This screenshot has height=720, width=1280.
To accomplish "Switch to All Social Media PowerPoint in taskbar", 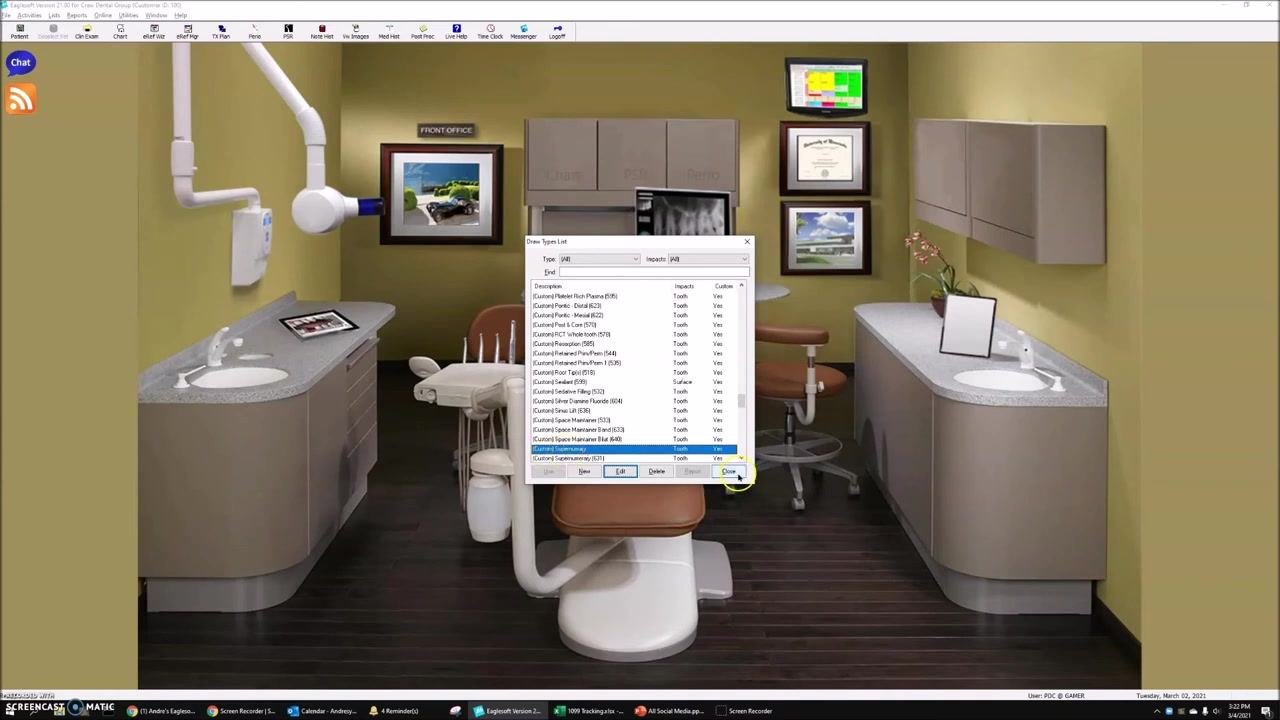I will coord(669,711).
